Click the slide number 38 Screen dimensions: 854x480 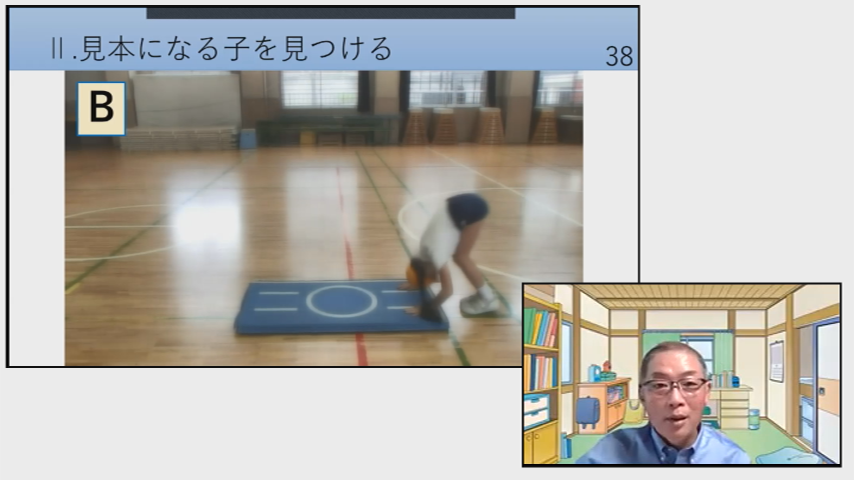(x=619, y=56)
